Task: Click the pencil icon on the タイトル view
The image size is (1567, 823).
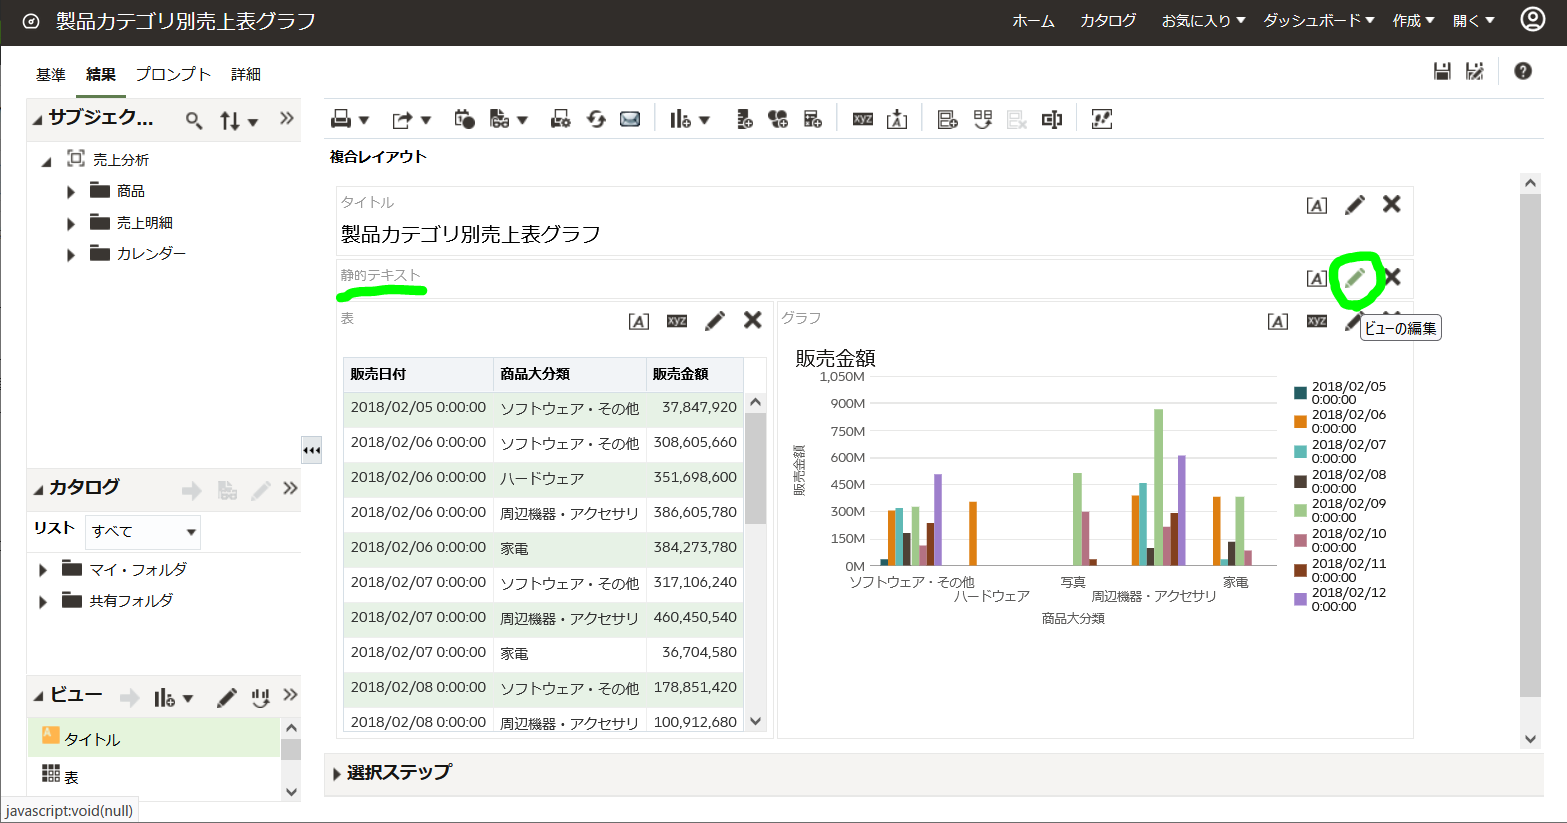Action: coord(1355,204)
